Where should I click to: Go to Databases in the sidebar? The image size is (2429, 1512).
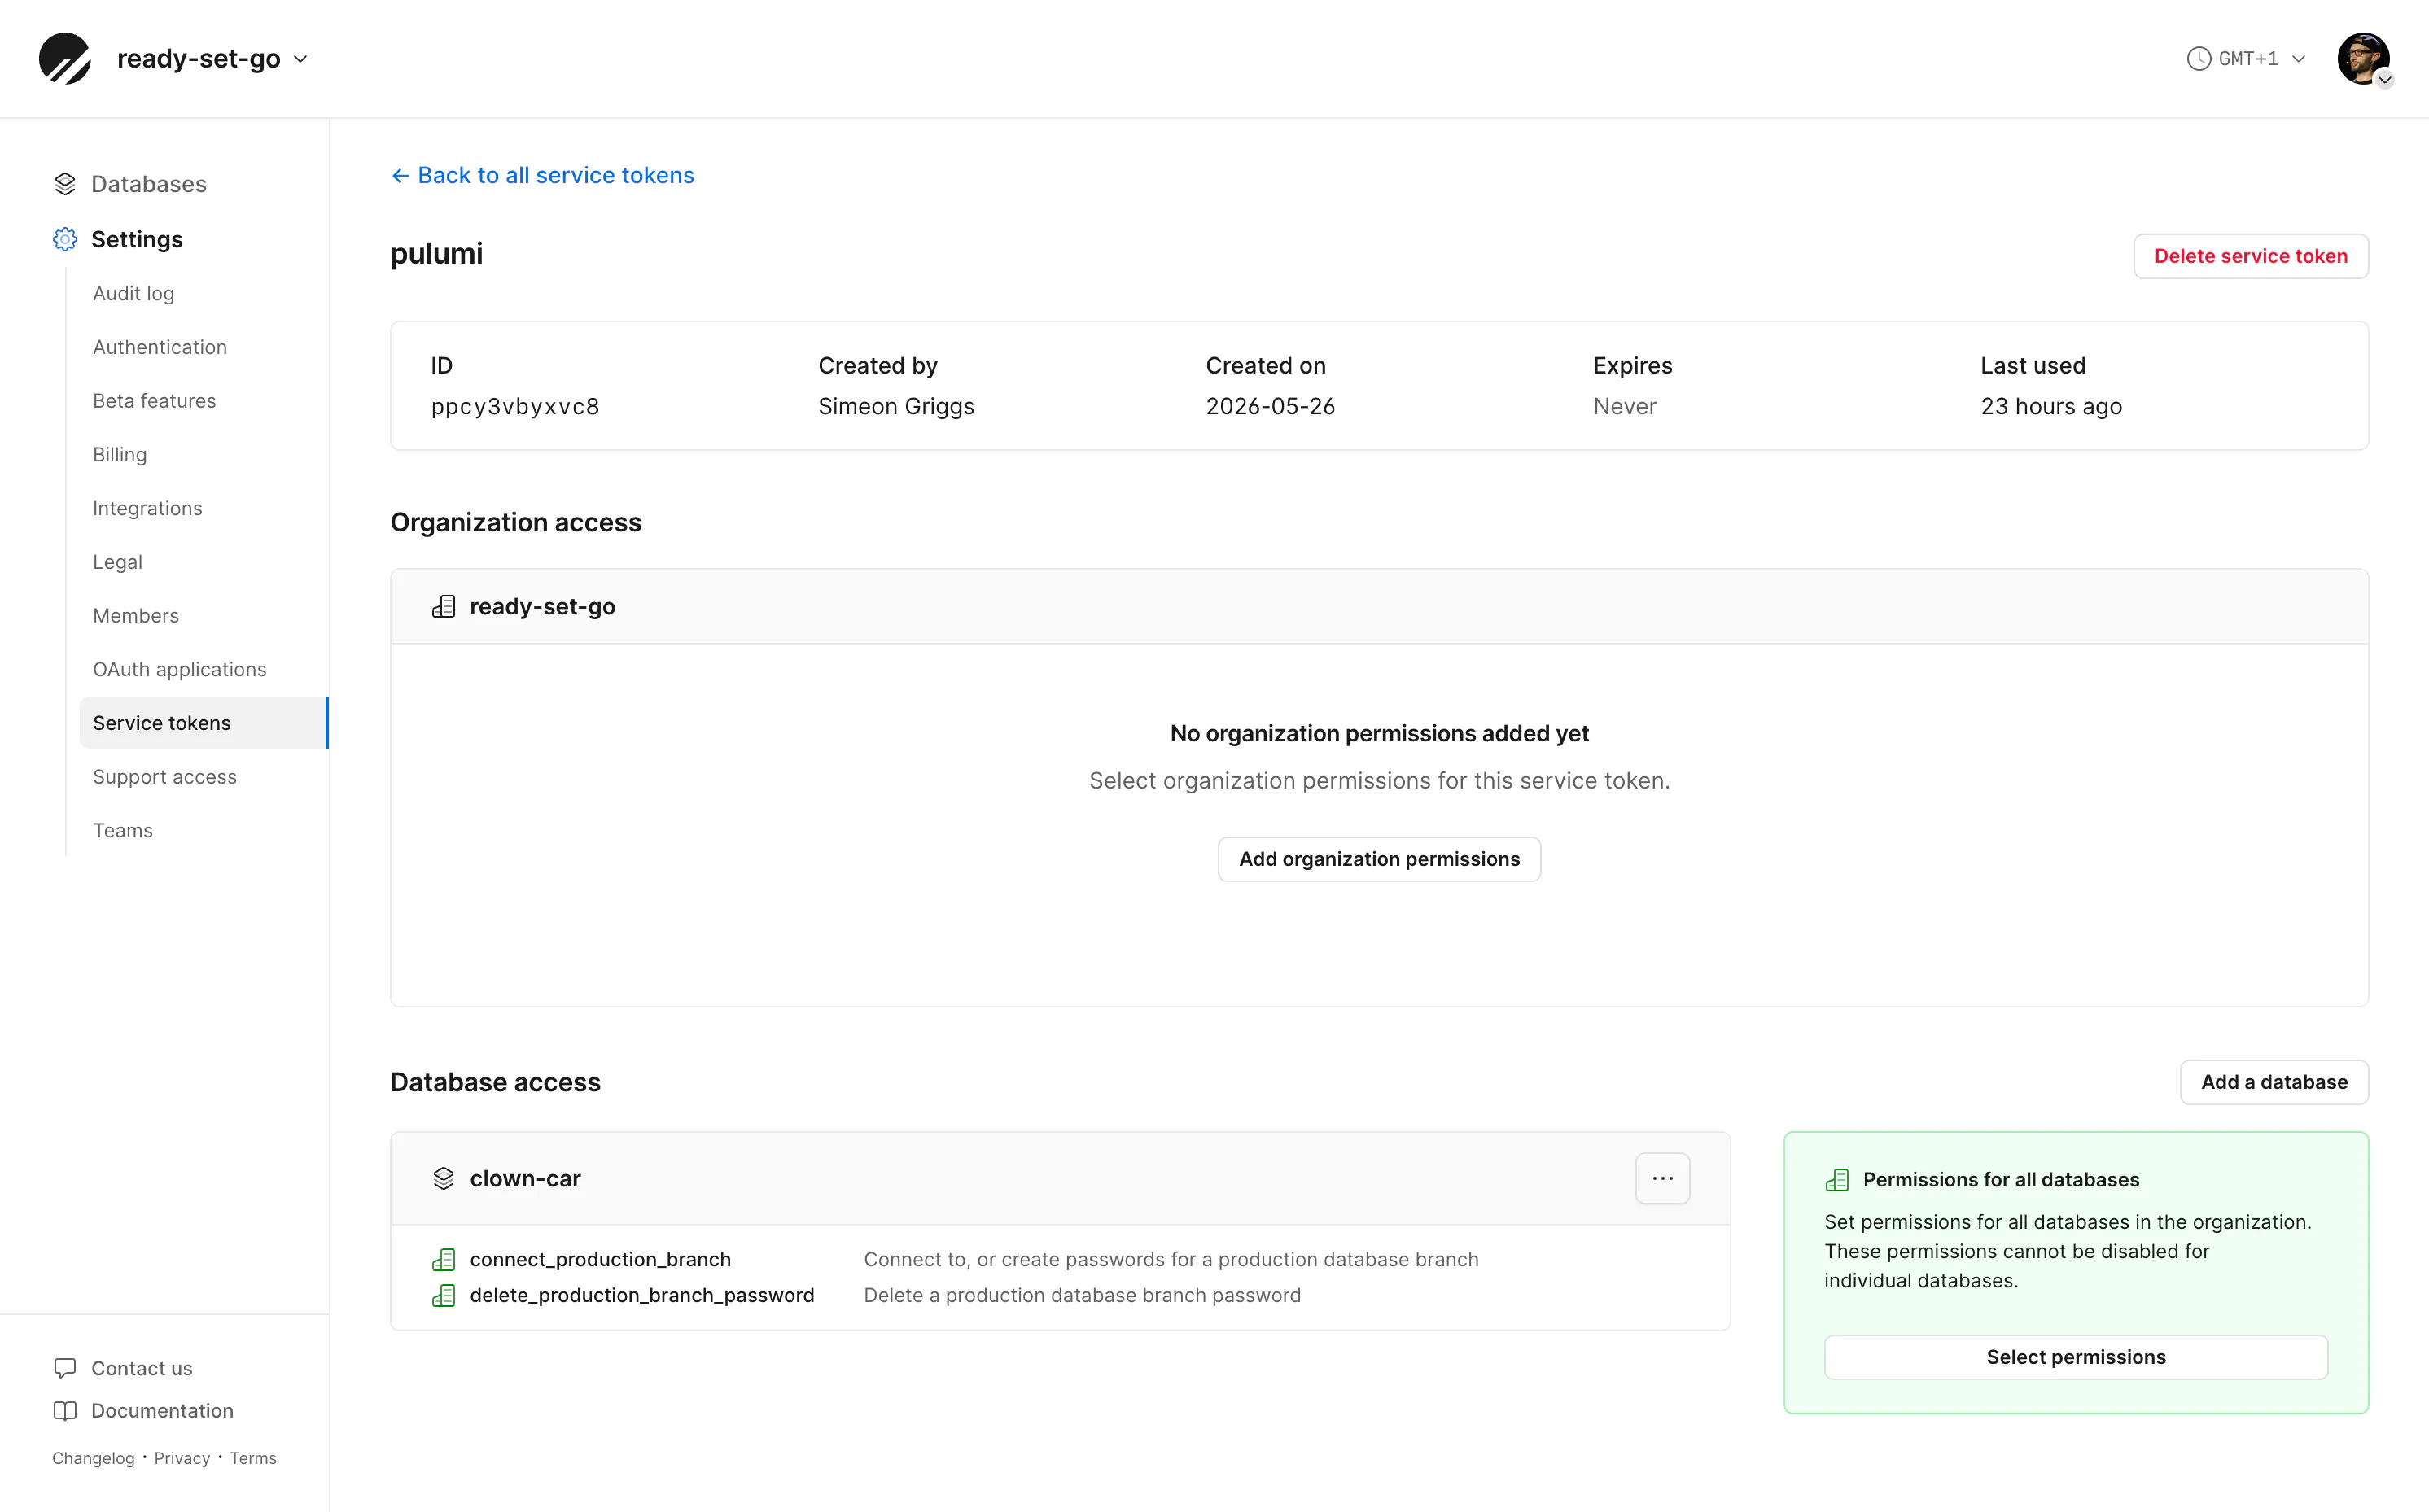point(149,184)
